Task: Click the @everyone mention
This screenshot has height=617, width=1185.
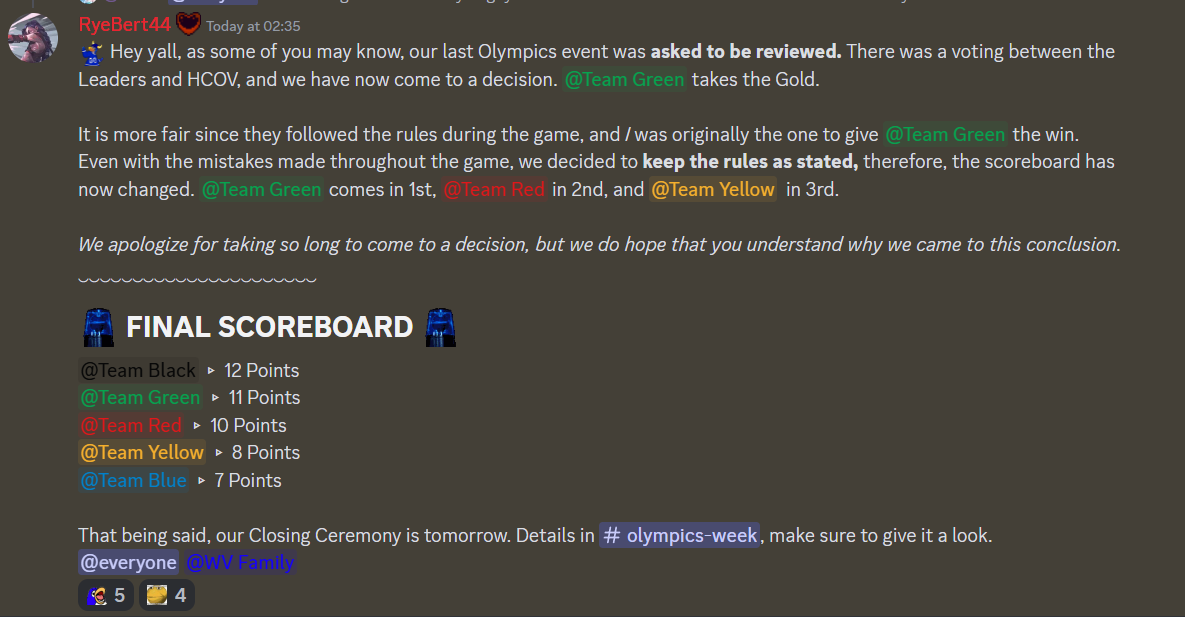Action: [x=128, y=563]
